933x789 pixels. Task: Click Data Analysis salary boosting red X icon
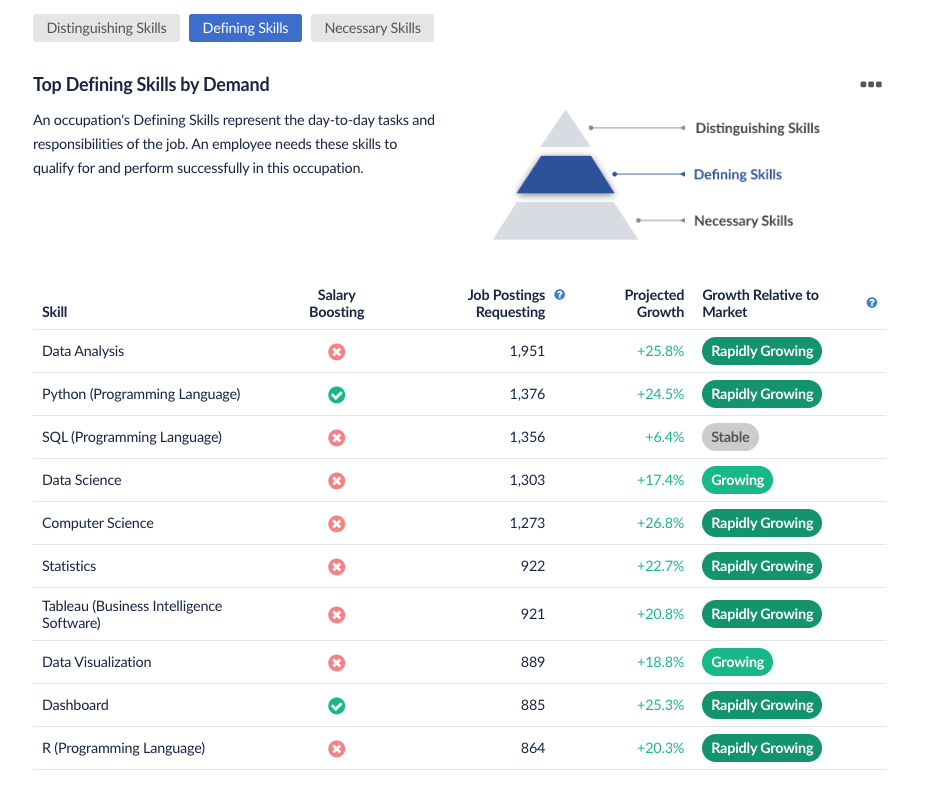(337, 352)
